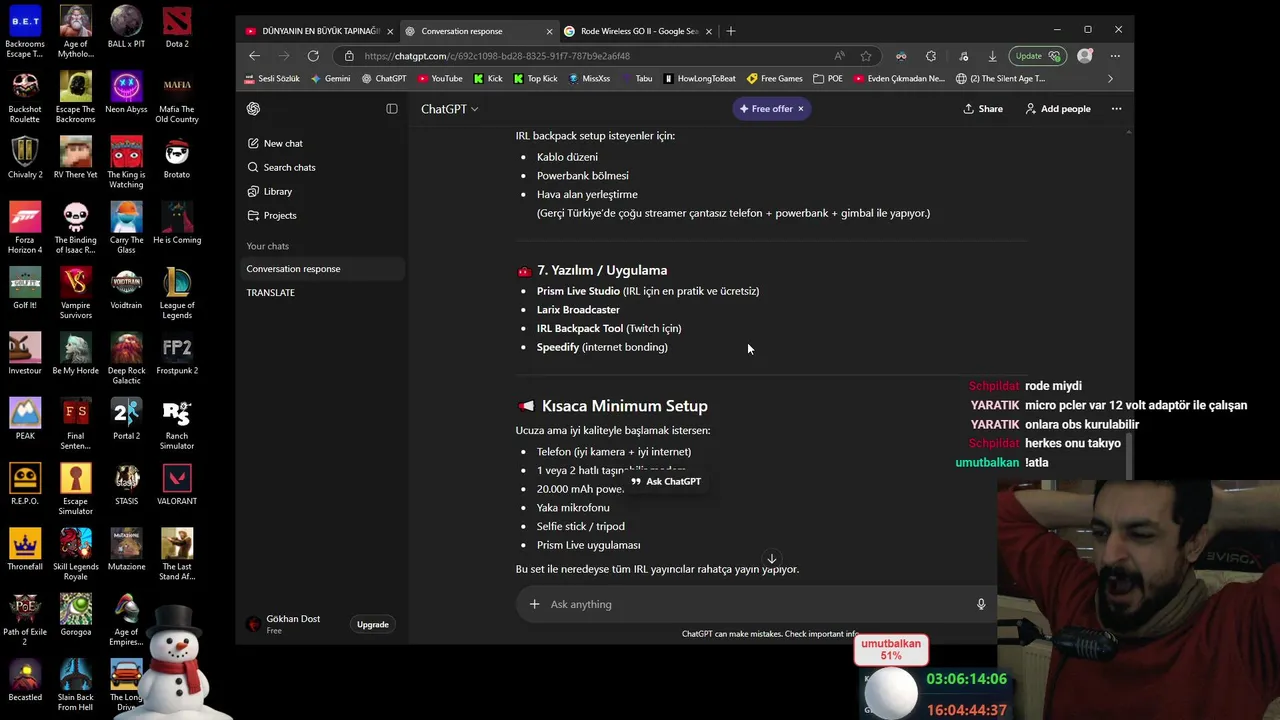Click the voice microphone icon in prompt
Viewport: 1280px width, 720px height.
pos(981,604)
